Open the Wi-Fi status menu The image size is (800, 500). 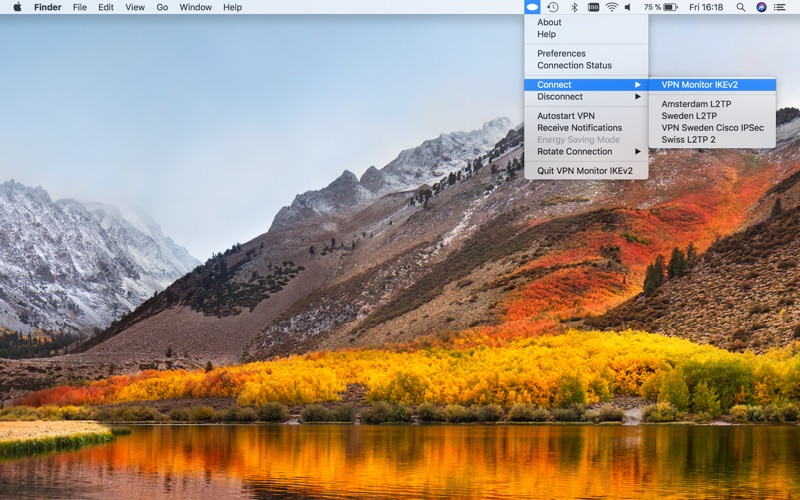tap(611, 7)
